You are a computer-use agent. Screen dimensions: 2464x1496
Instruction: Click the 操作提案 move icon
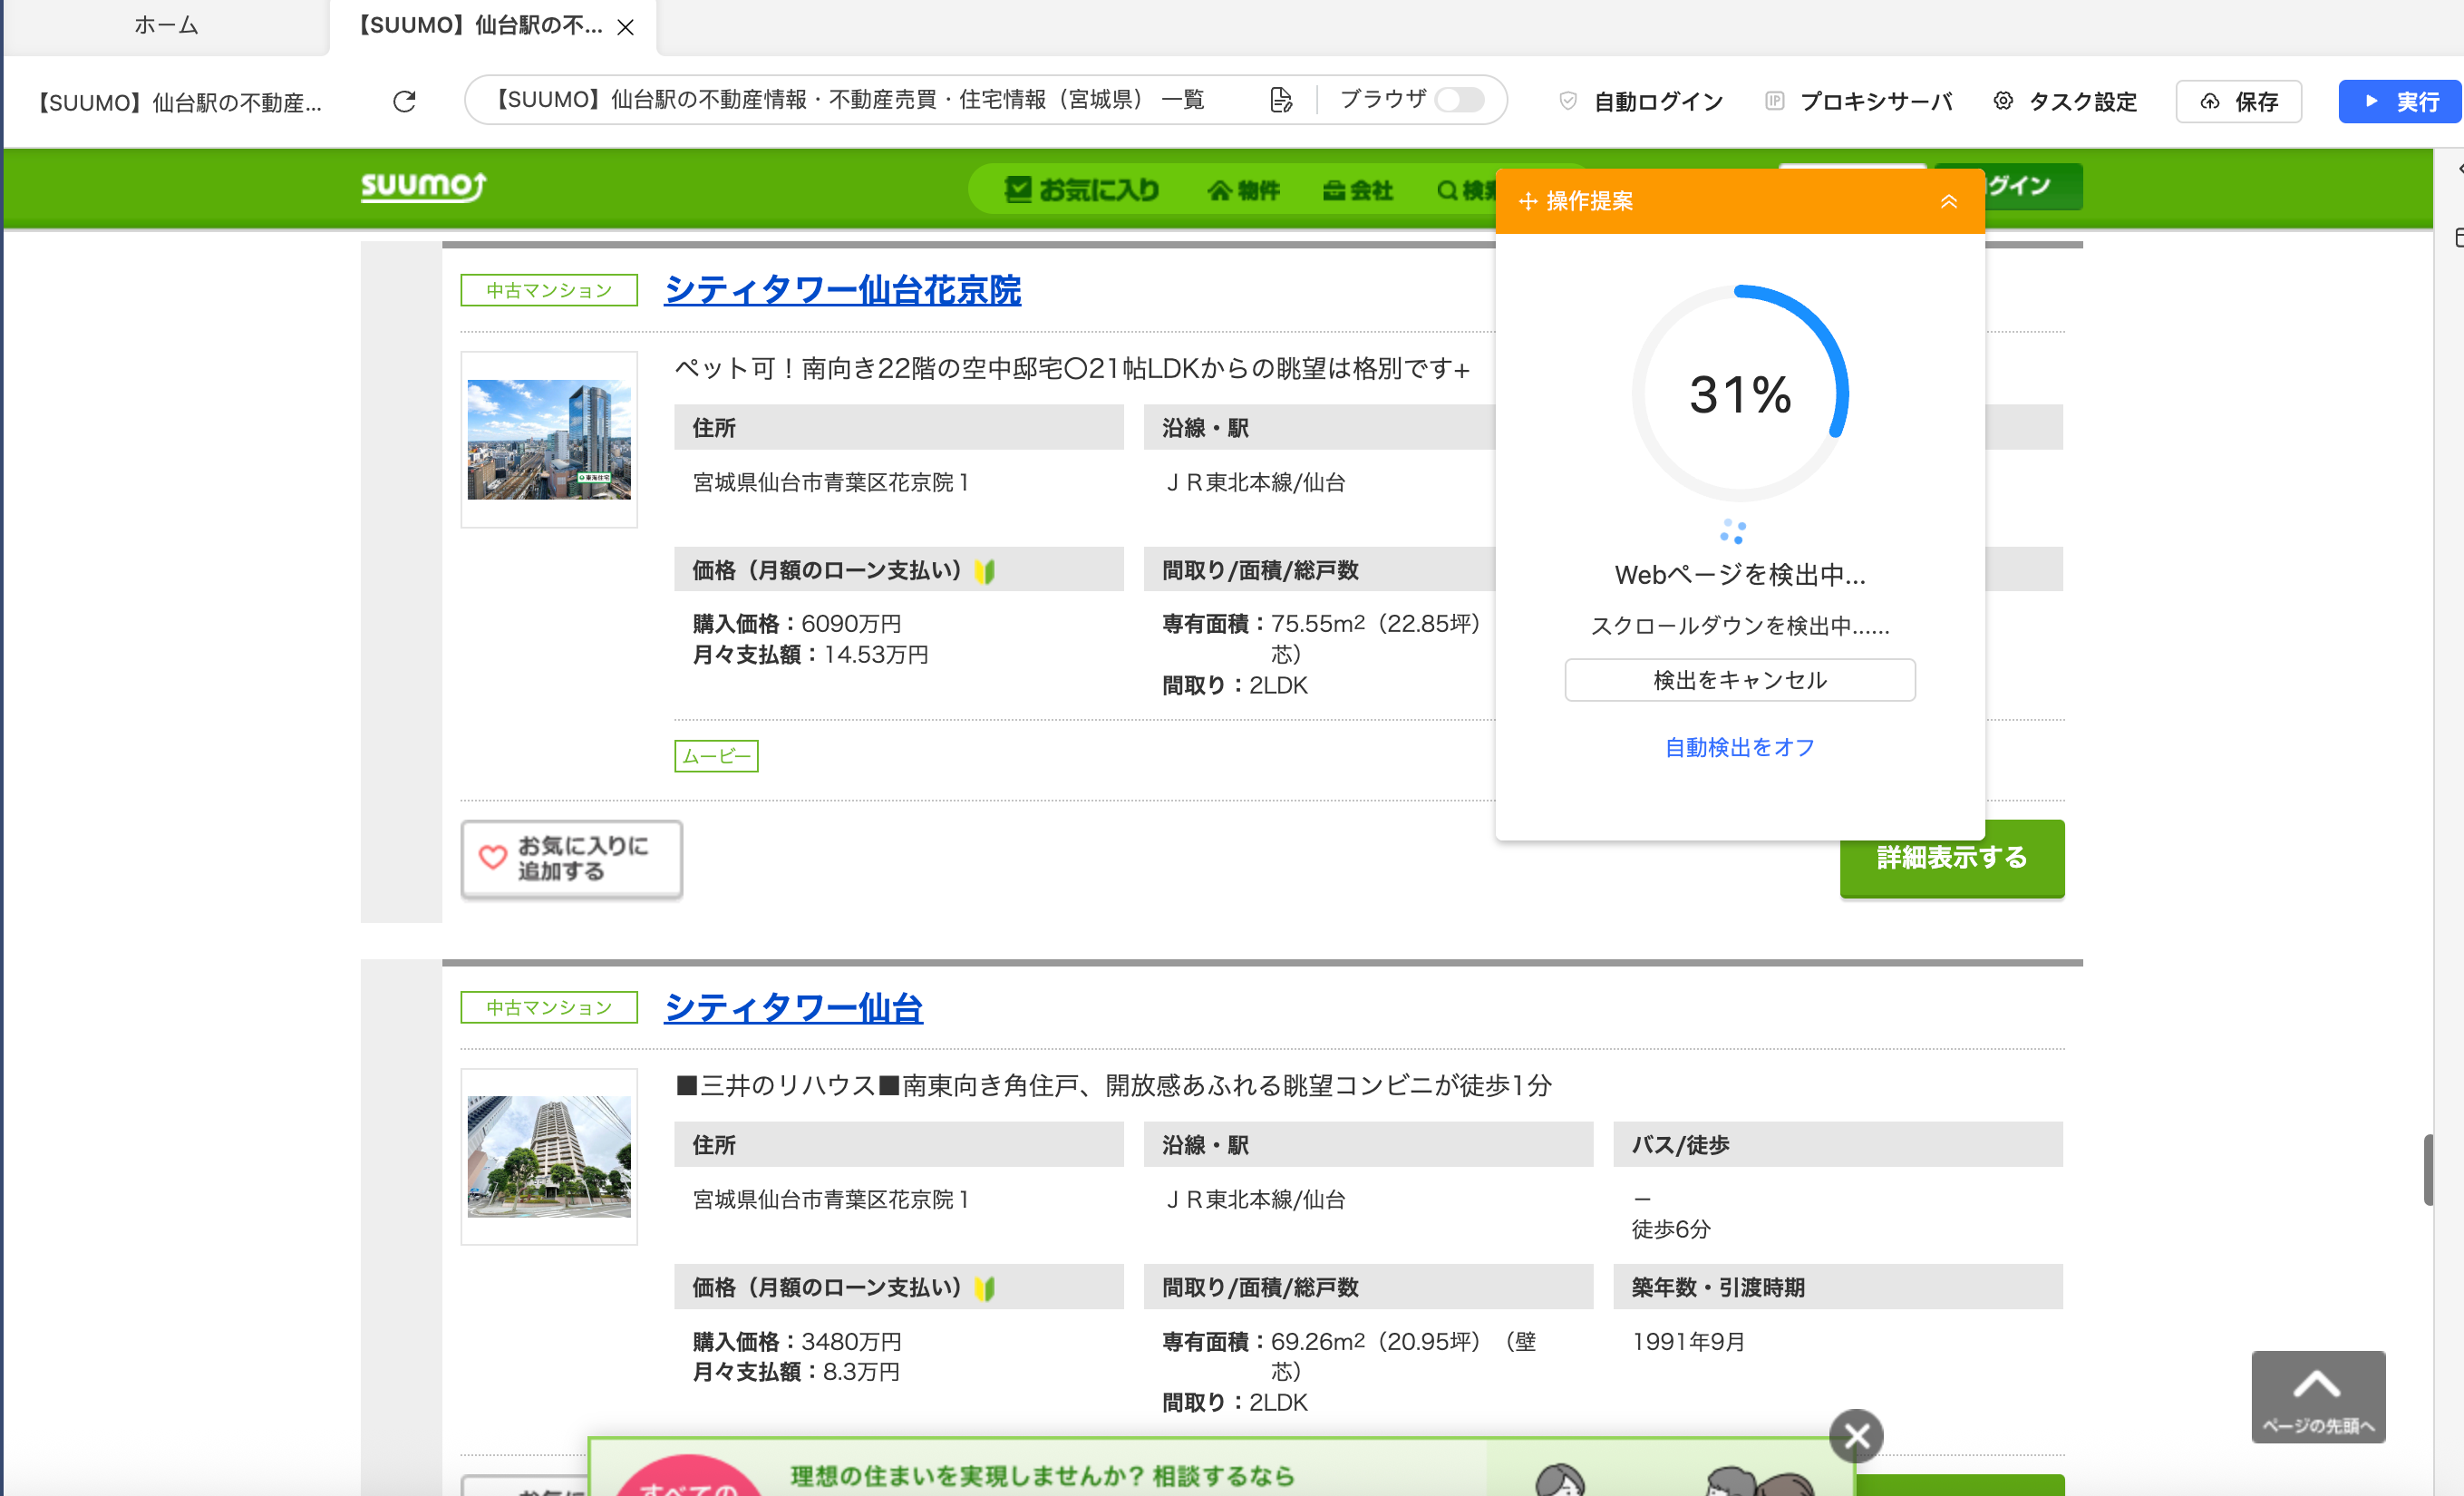(x=1528, y=201)
